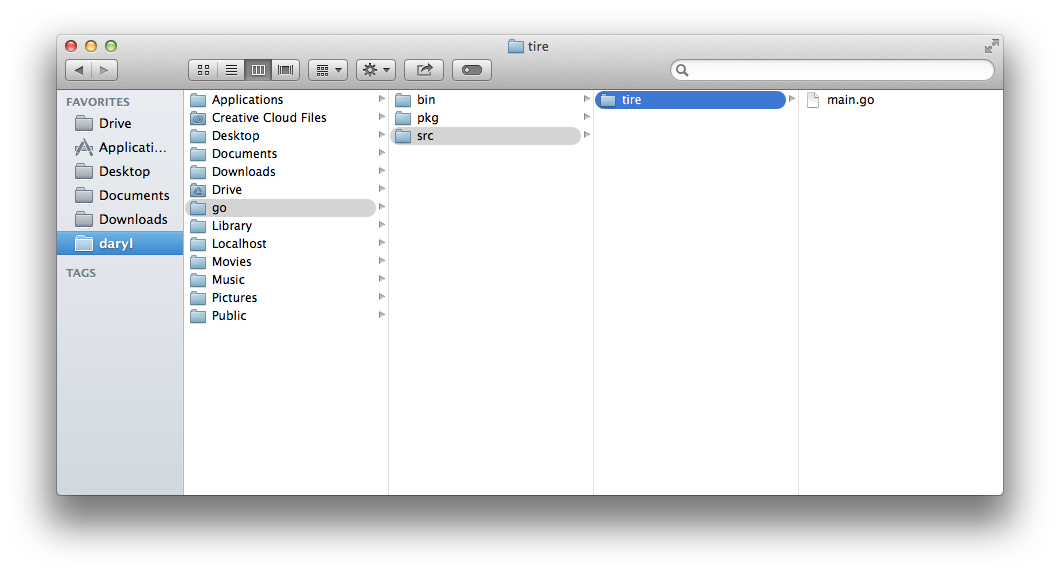1060x574 pixels.
Task: Enter full screen with the corner arrows
Action: coord(991,46)
